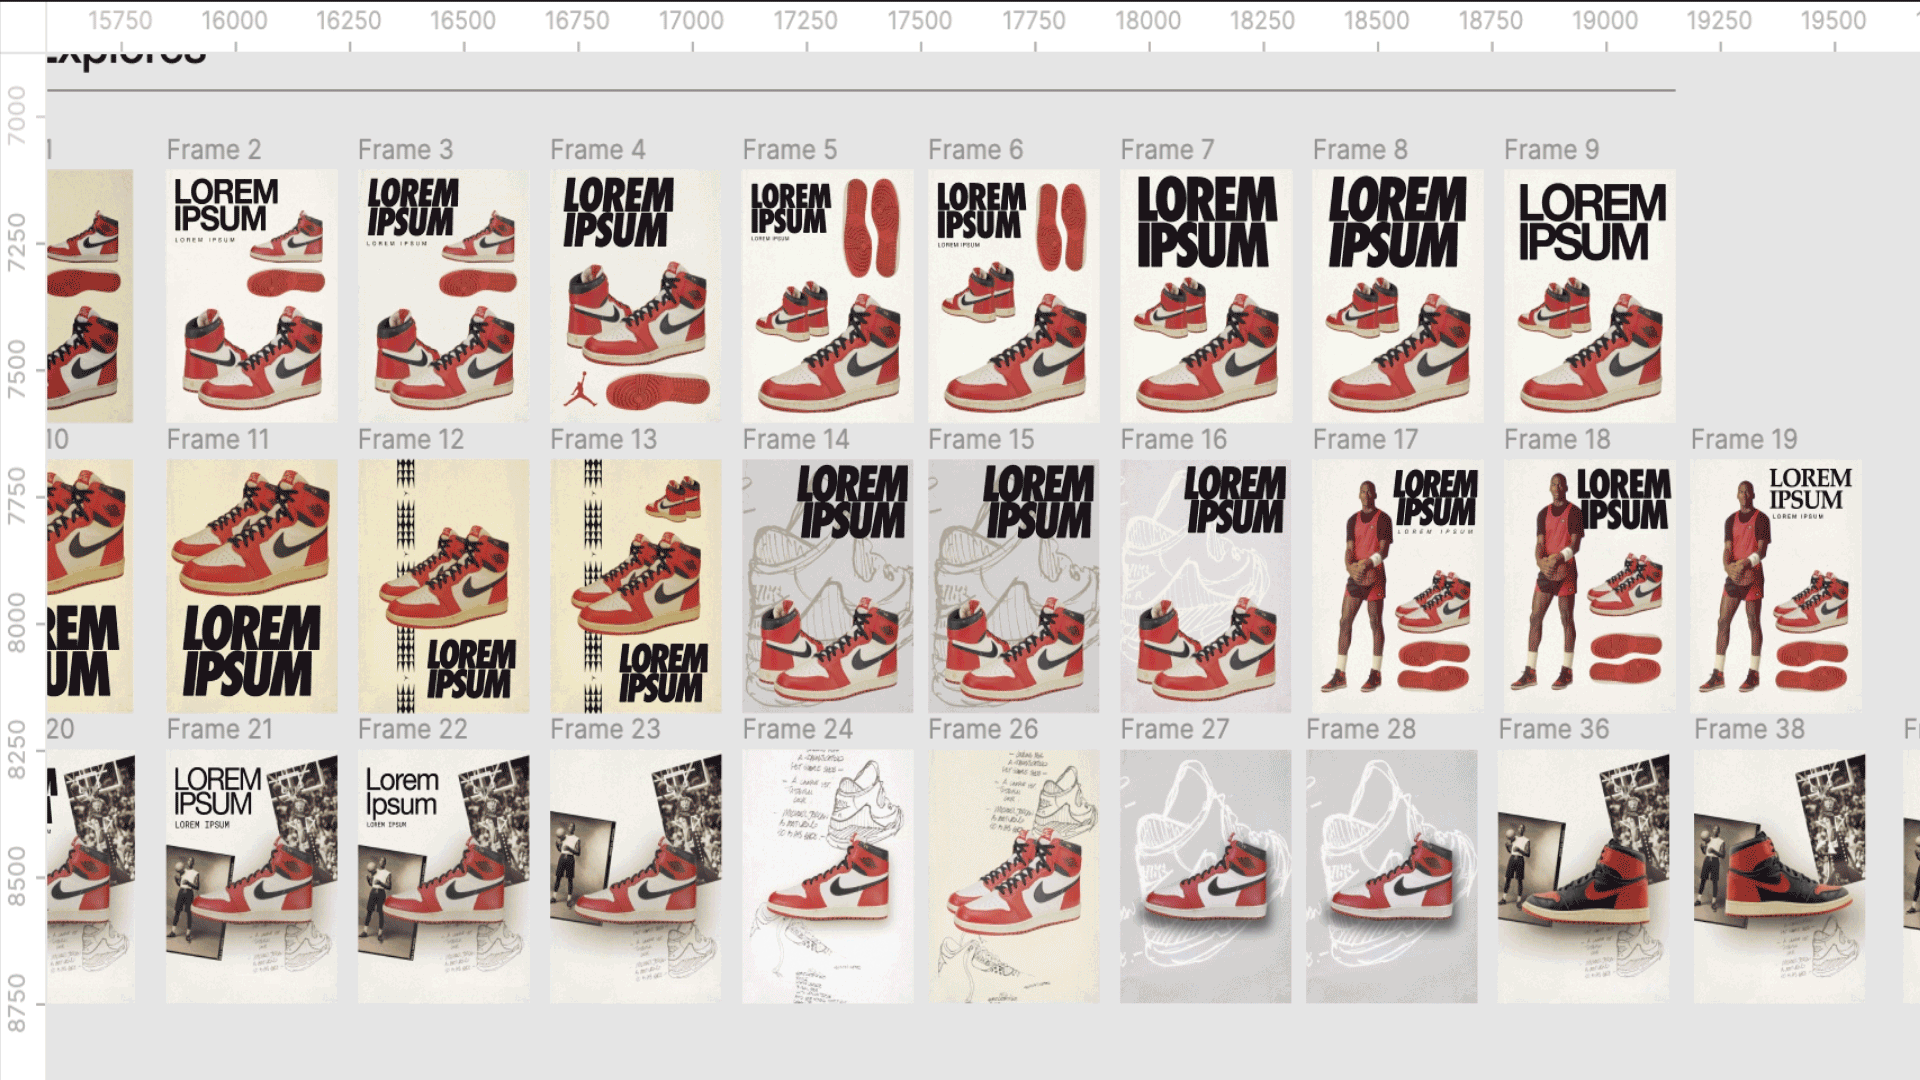The image size is (1920, 1080).
Task: Click Frame 19 serif Lorem Ipsum poster
Action: pos(1776,585)
